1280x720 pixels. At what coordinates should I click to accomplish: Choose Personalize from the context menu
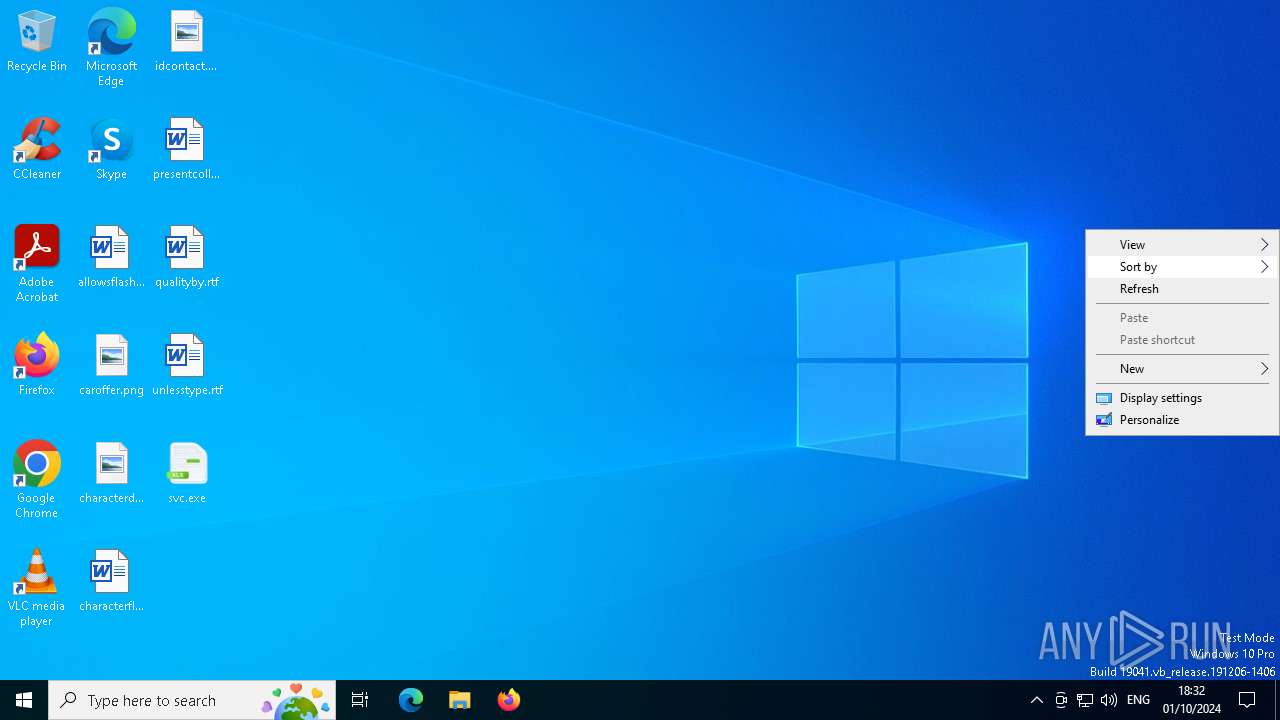1182,420
